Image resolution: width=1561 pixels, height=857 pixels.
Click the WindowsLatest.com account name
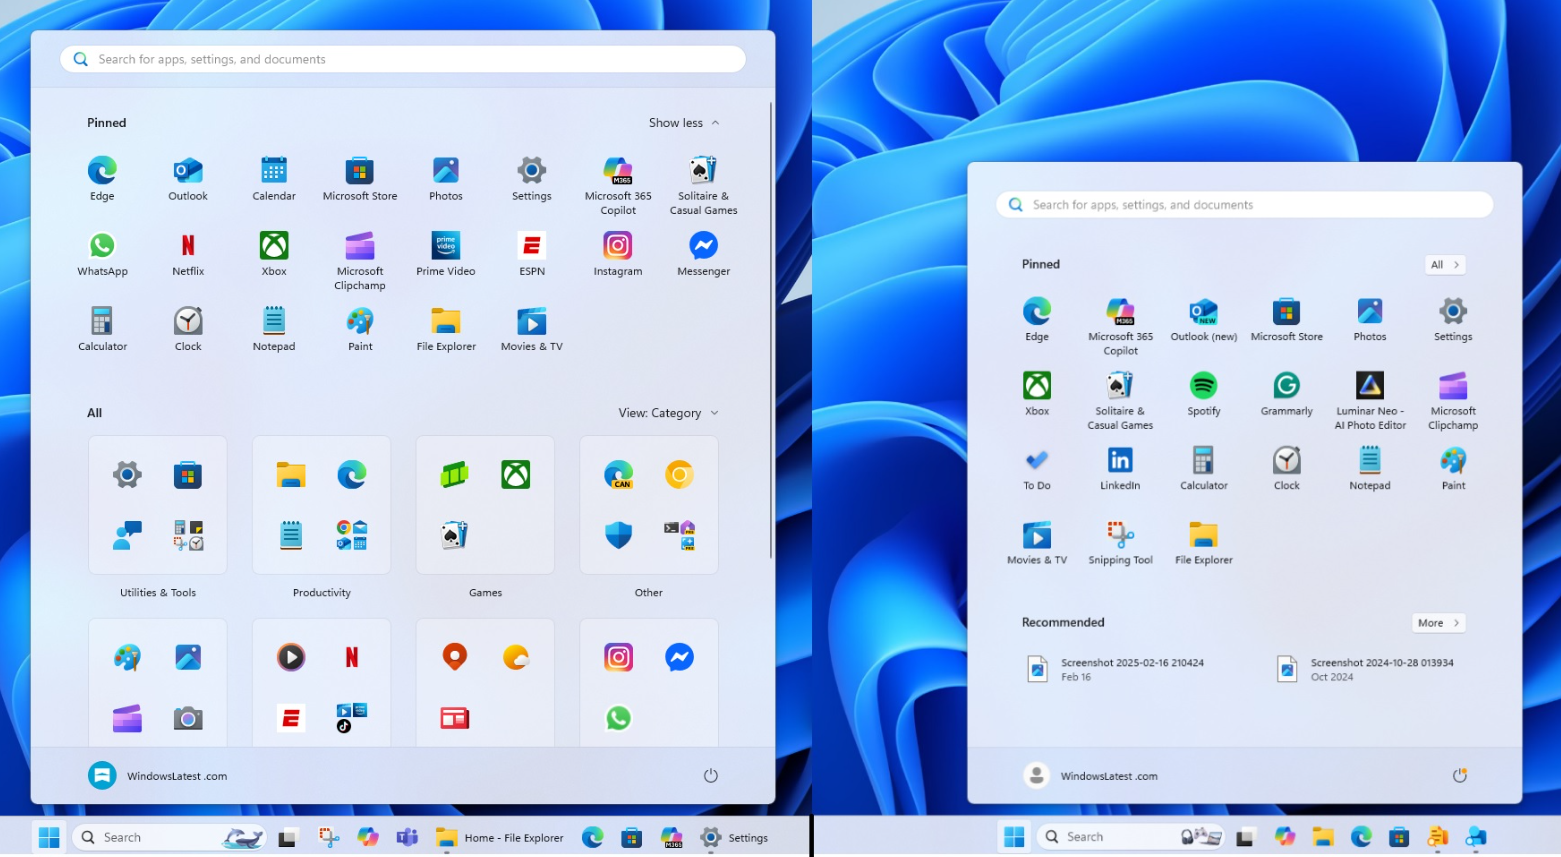(178, 775)
